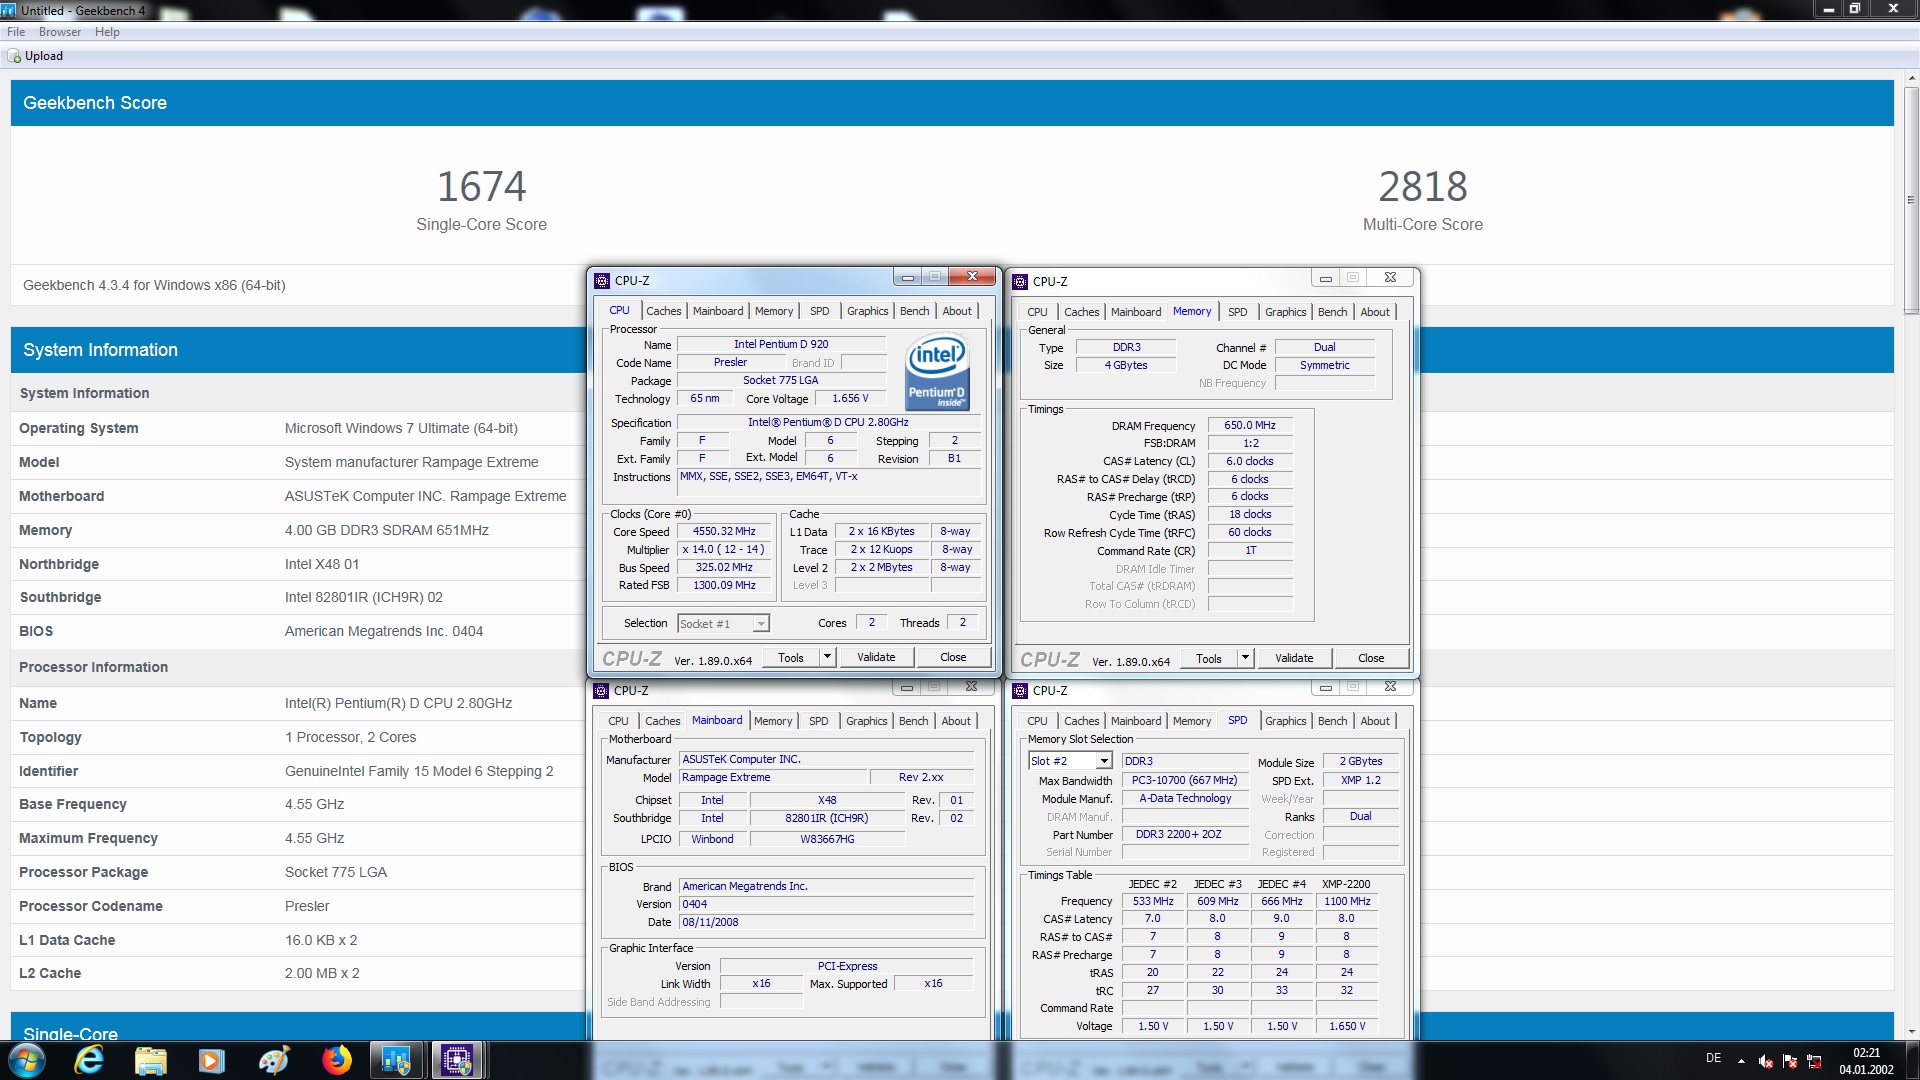1920x1080 pixels.
Task: Open the File menu in Geekbench
Action: coord(16,32)
